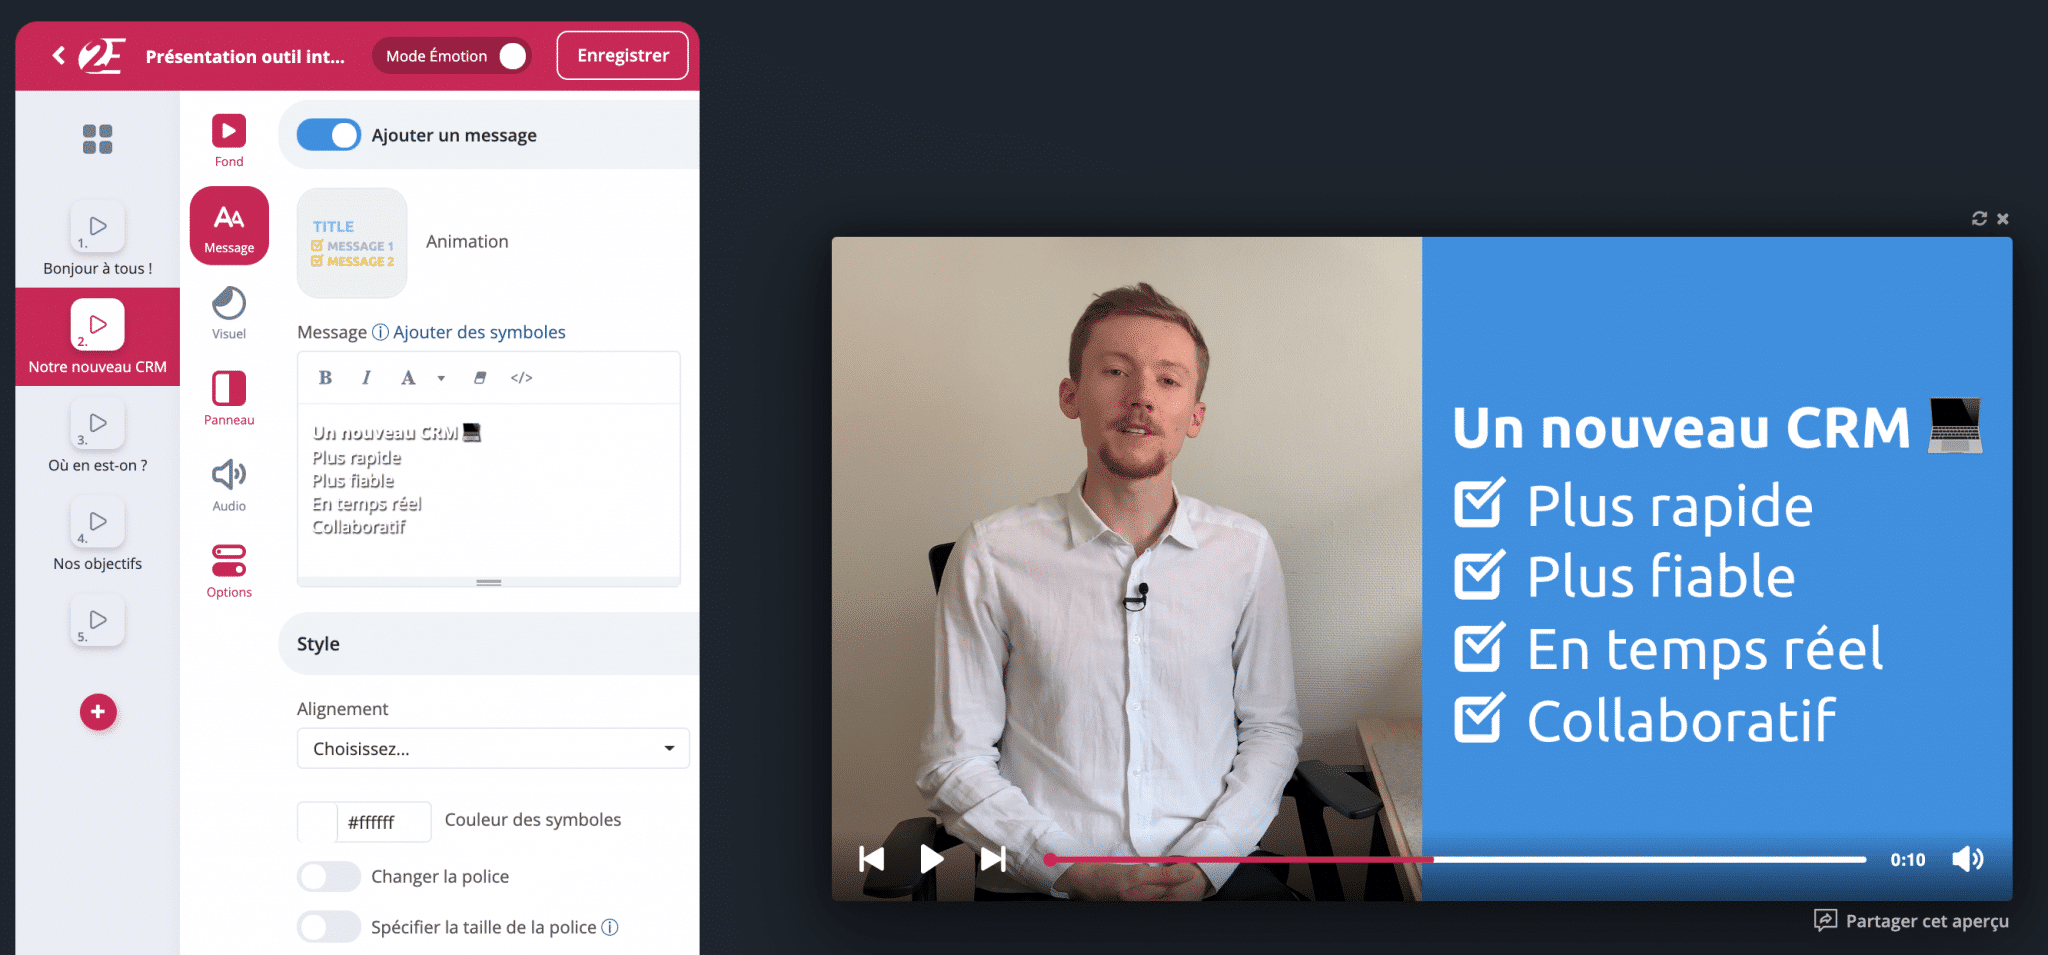Screen dimensions: 2048x955
Task: Open the text color dropdown arrow
Action: (441, 378)
